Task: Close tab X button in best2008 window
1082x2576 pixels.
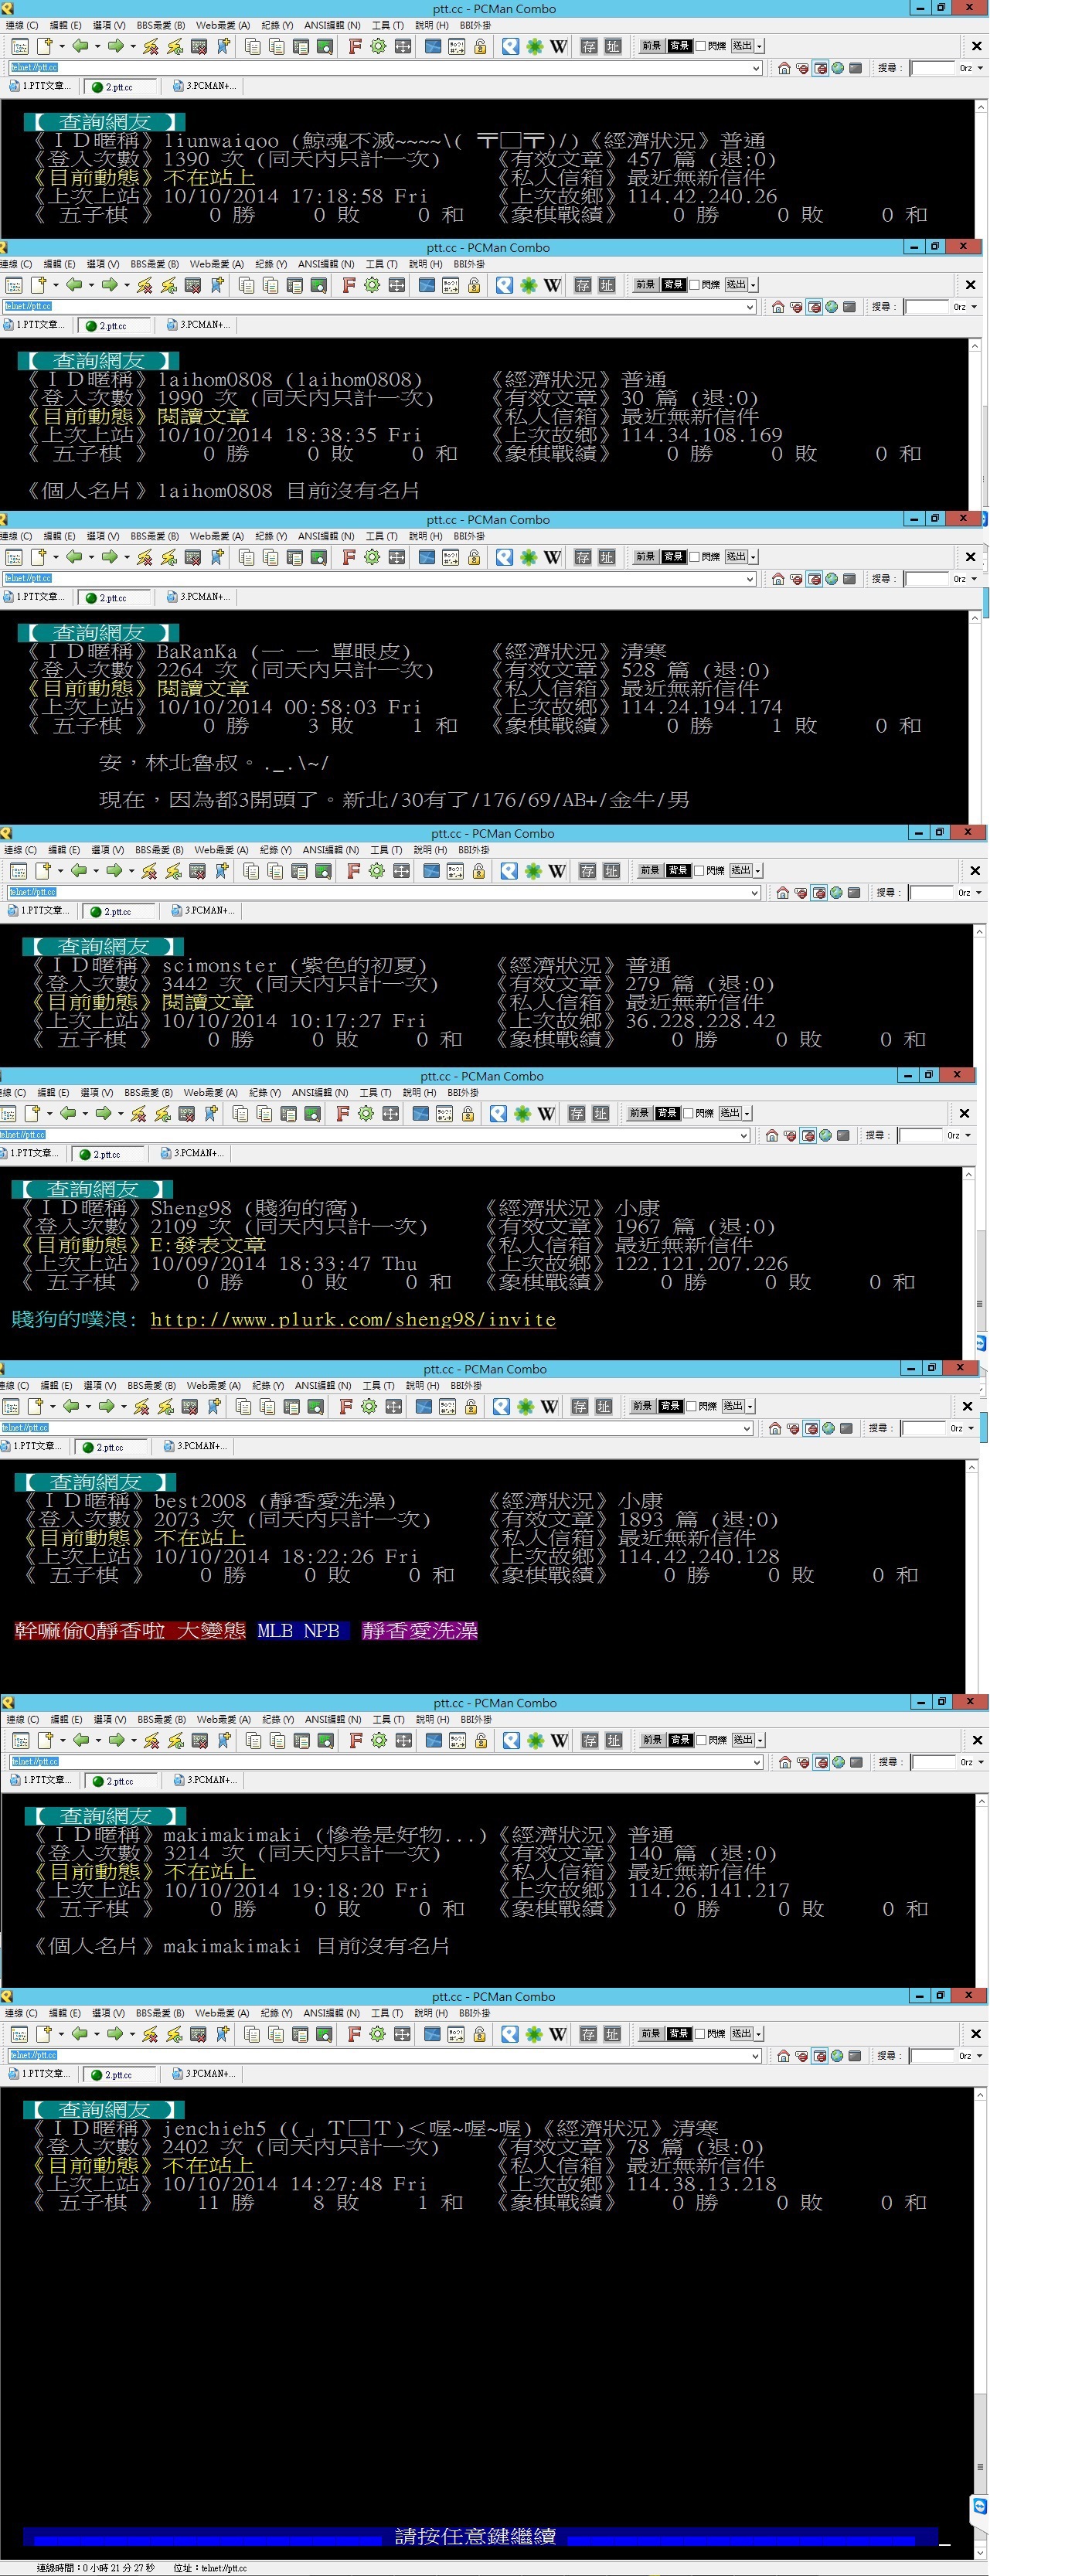Action: [967, 1407]
